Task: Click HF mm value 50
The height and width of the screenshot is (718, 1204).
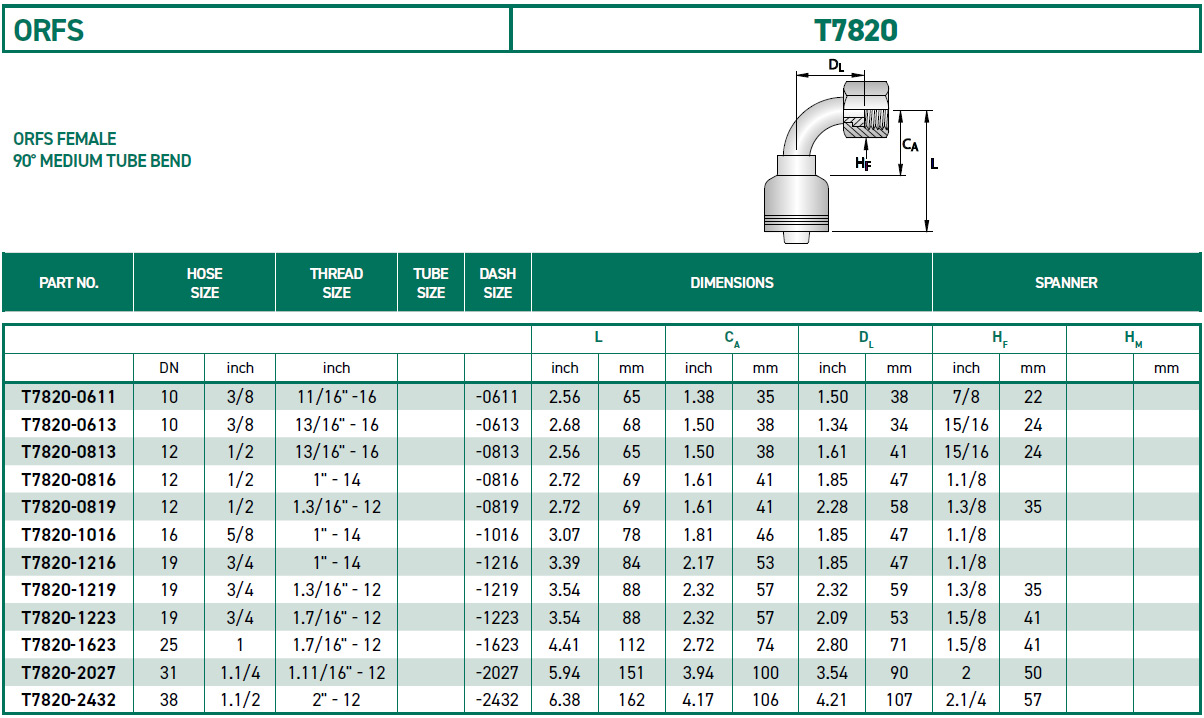Action: (1033, 673)
